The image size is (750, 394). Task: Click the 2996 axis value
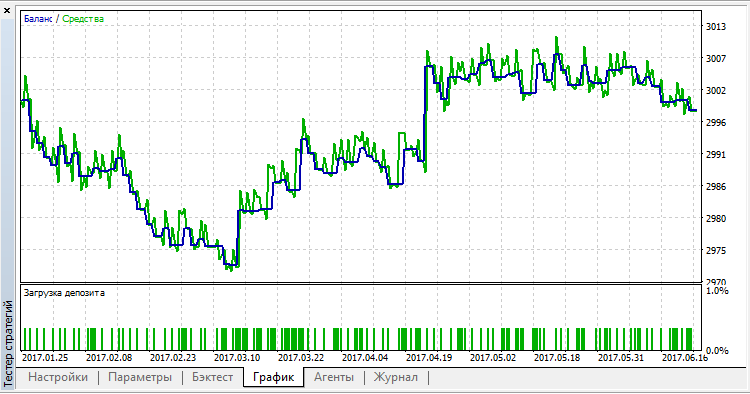tap(716, 123)
